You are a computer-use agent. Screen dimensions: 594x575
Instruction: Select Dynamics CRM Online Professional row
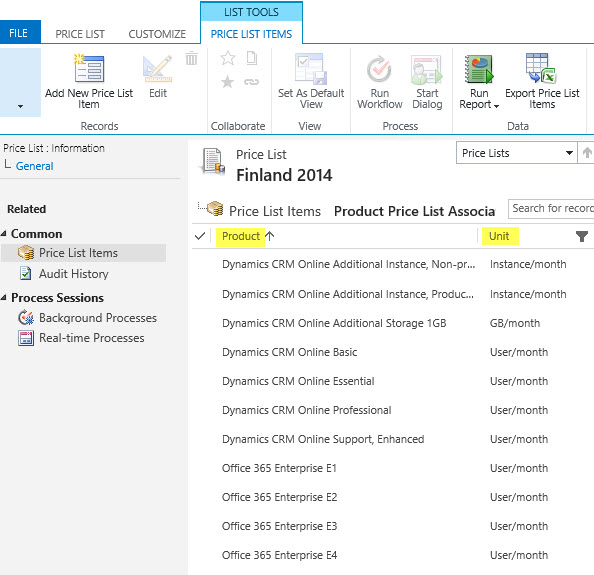(393, 410)
